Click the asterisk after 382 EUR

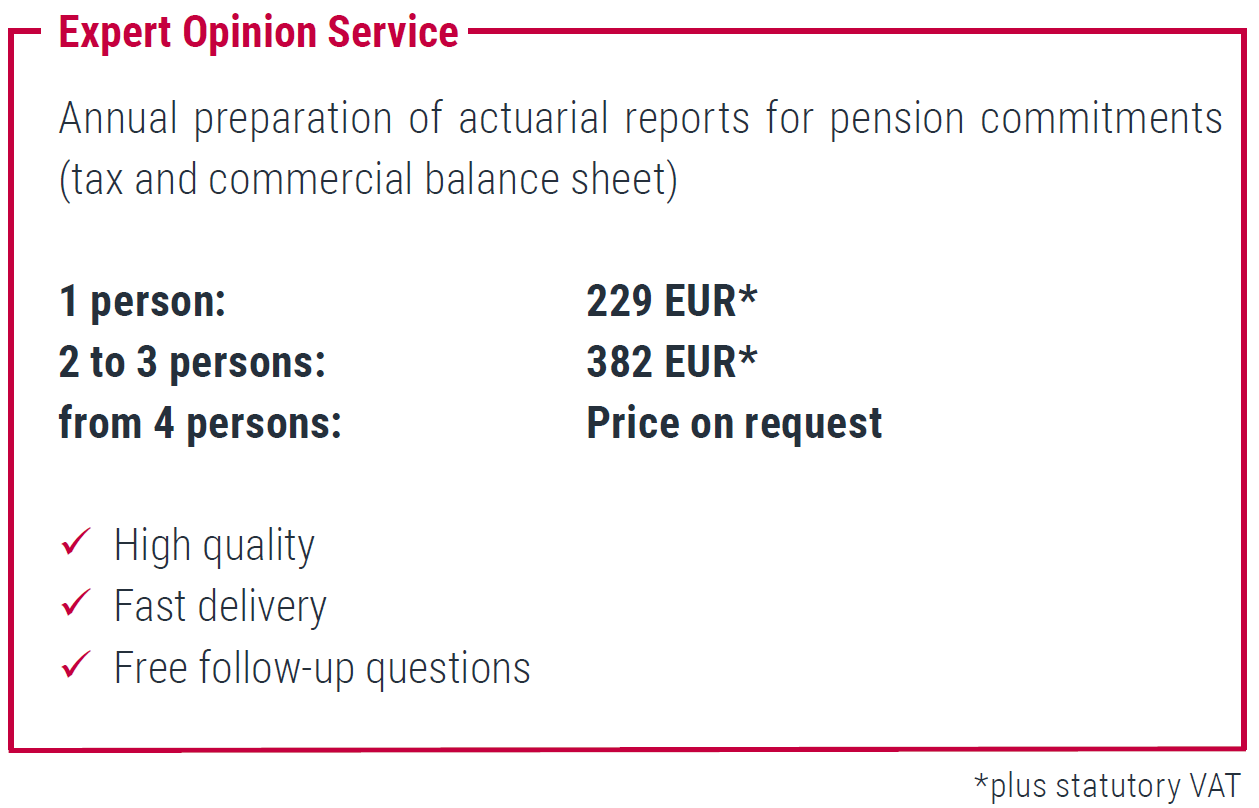[x=747, y=358]
